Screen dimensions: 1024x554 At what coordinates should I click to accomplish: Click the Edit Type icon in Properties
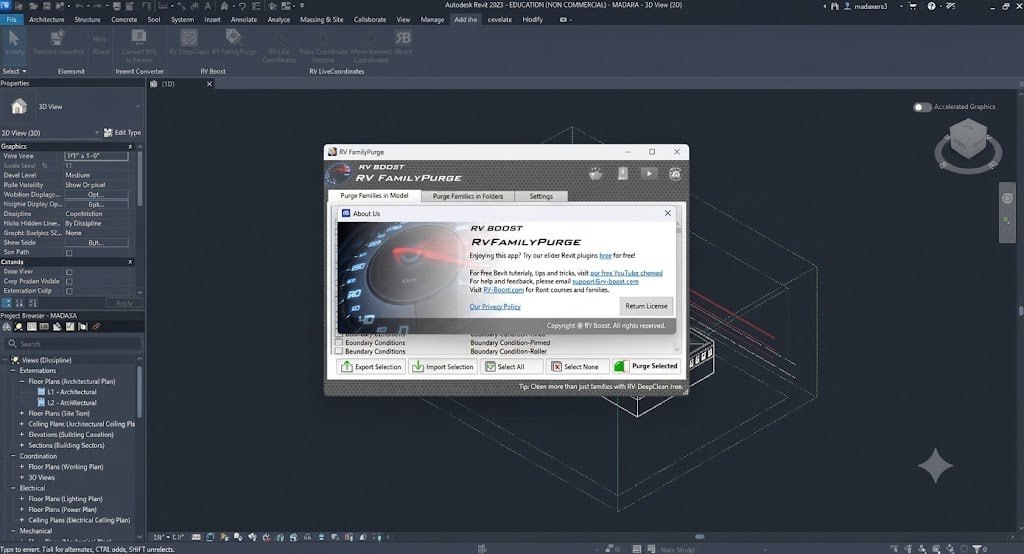coord(108,133)
